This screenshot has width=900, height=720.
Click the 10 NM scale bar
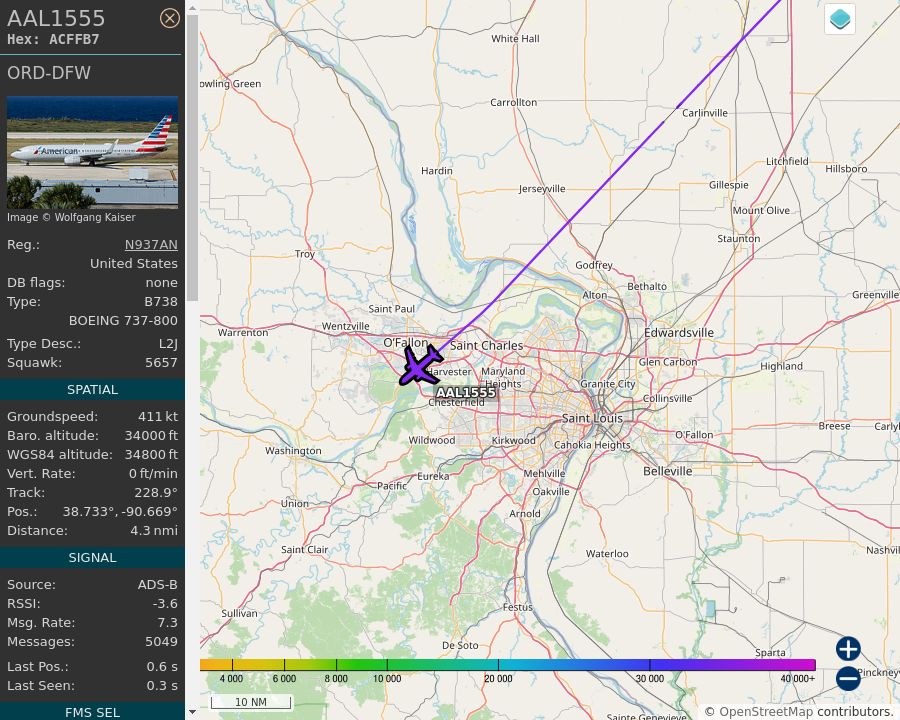[251, 702]
